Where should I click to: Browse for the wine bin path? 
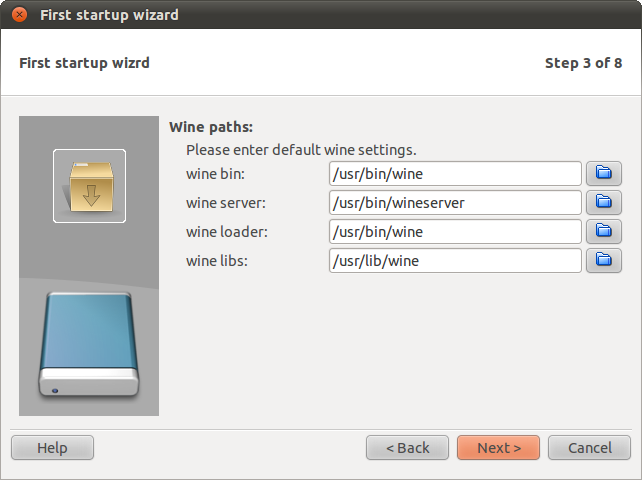coord(604,174)
